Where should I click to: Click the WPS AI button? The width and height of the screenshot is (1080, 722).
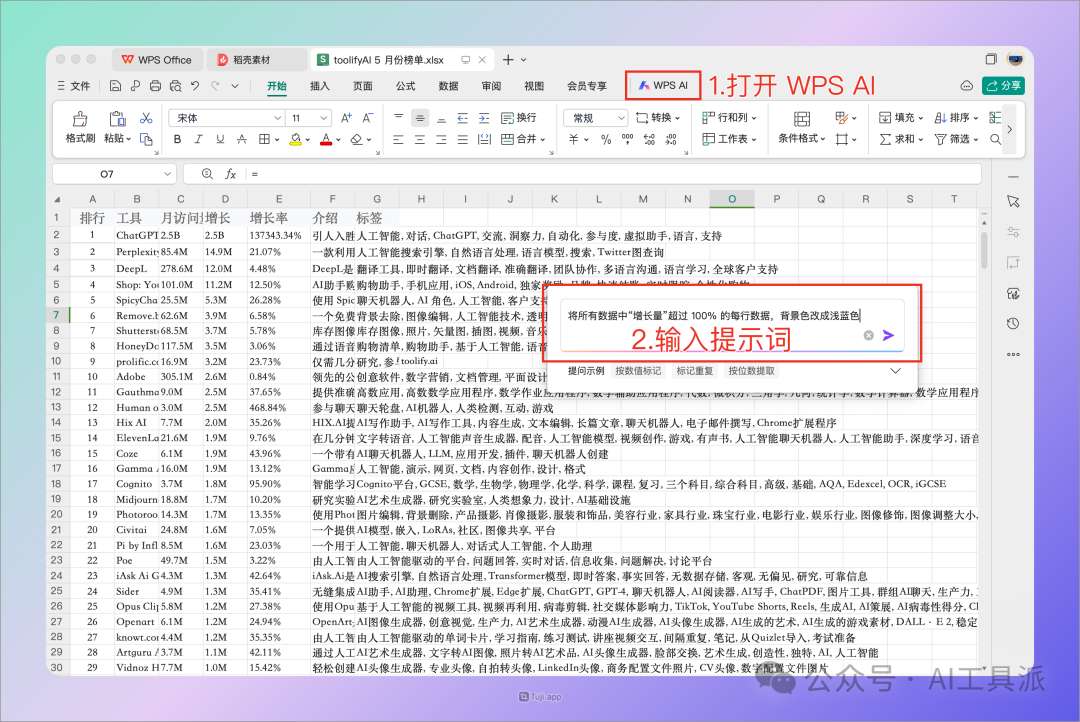663,85
